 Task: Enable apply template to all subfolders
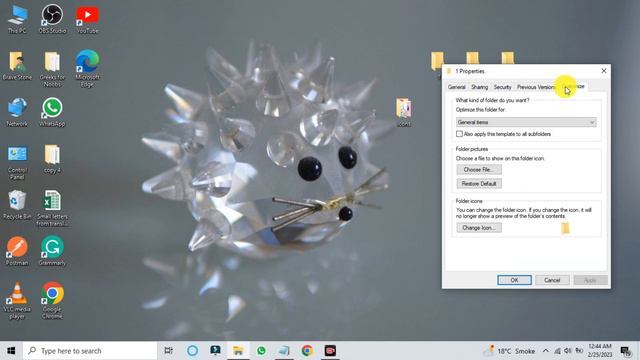(x=459, y=134)
